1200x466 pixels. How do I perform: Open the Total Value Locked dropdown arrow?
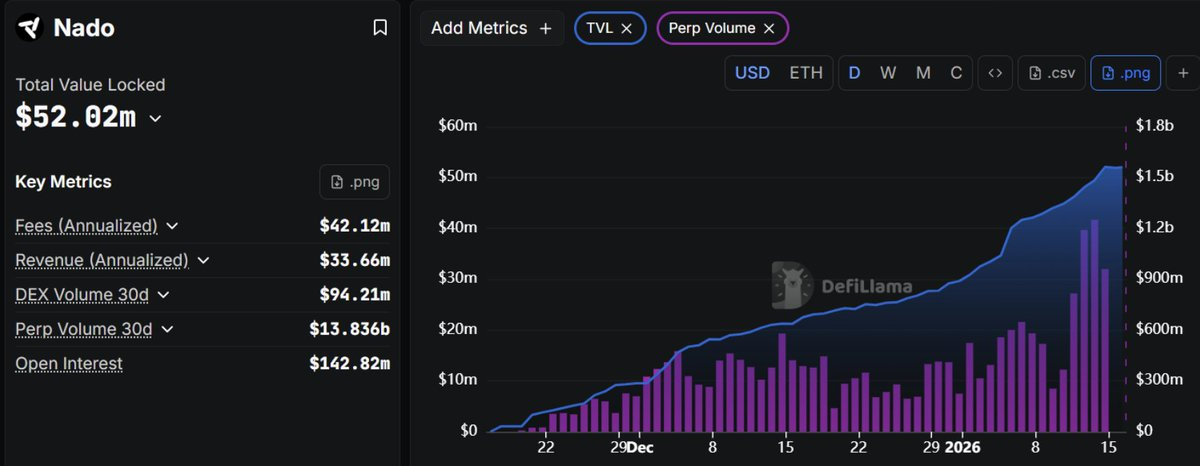point(155,118)
